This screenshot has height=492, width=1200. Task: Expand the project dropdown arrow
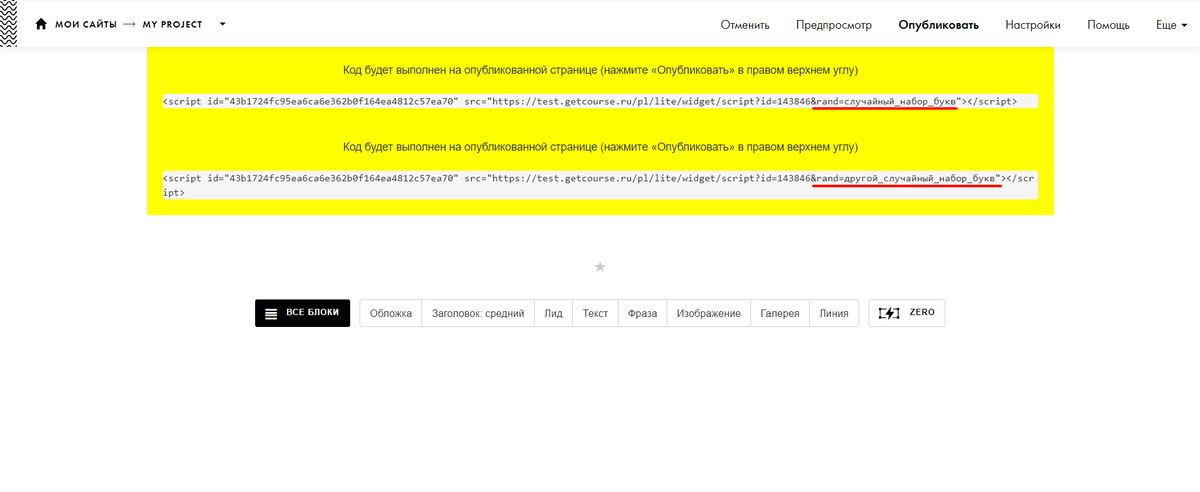click(x=222, y=24)
